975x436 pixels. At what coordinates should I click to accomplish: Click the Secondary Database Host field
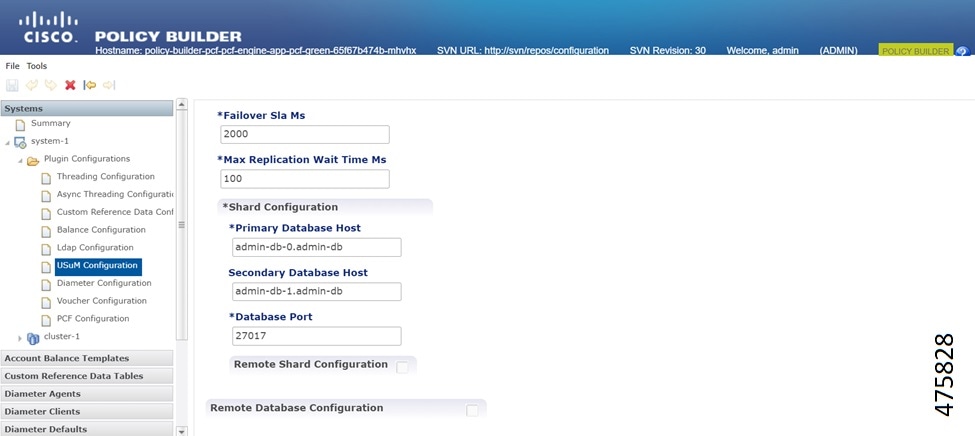point(317,292)
